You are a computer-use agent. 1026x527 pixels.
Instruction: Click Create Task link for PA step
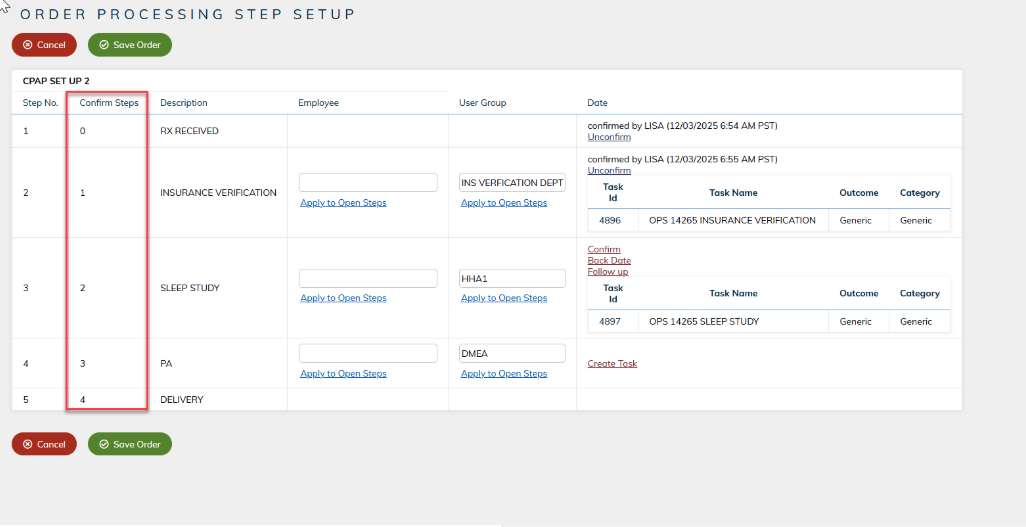pyautogui.click(x=612, y=364)
